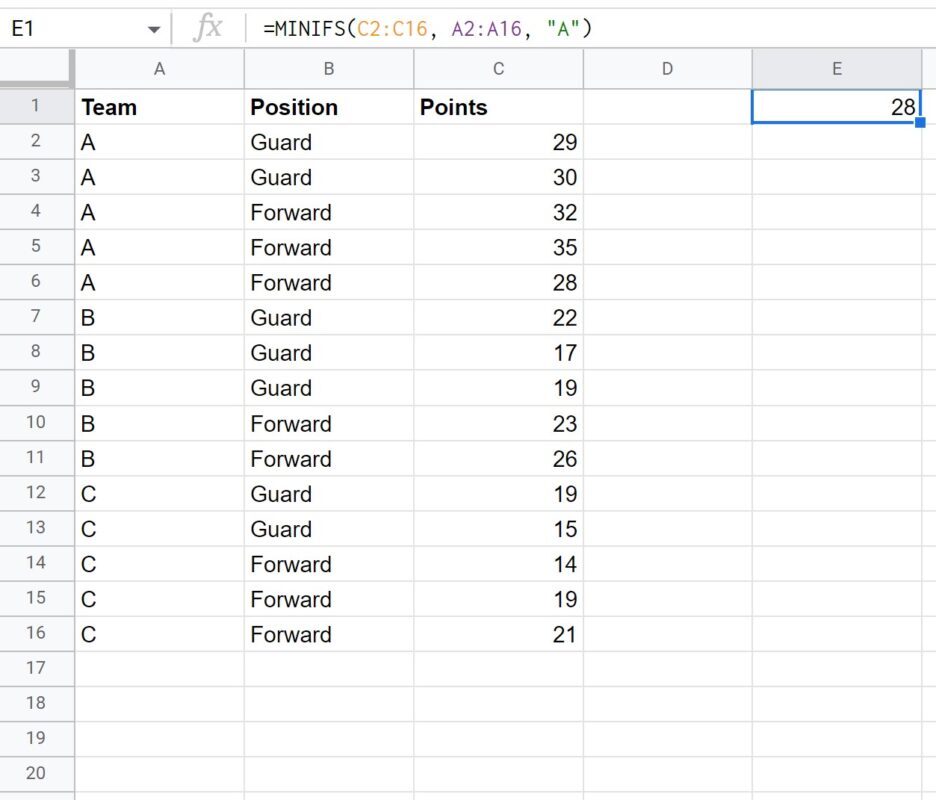The width and height of the screenshot is (936, 800).
Task: Click the points value 17
Action: (x=498, y=353)
